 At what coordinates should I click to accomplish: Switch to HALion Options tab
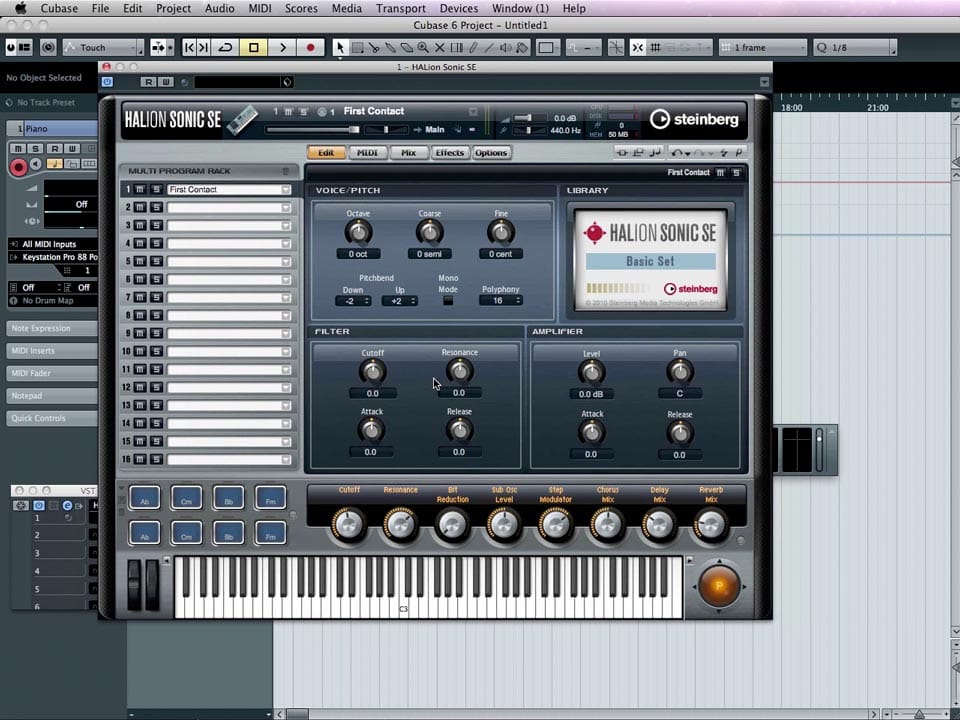[491, 152]
